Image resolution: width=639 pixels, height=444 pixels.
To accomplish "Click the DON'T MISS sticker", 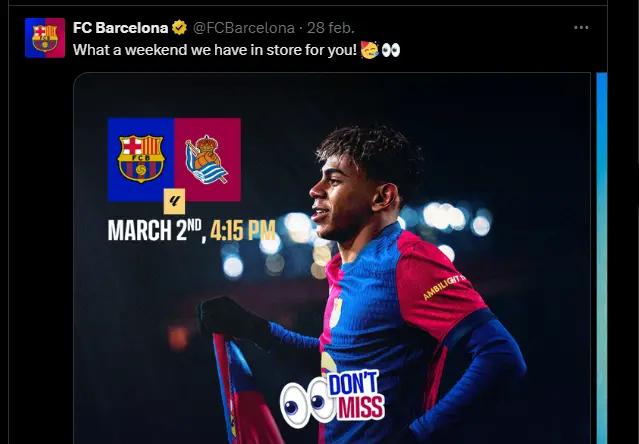I will tap(356, 394).
